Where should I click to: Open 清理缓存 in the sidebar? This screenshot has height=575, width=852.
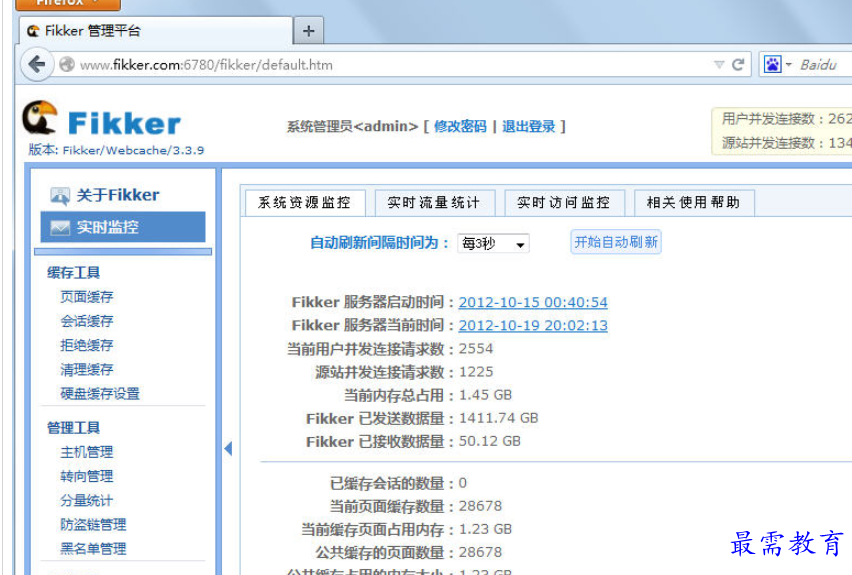87,370
